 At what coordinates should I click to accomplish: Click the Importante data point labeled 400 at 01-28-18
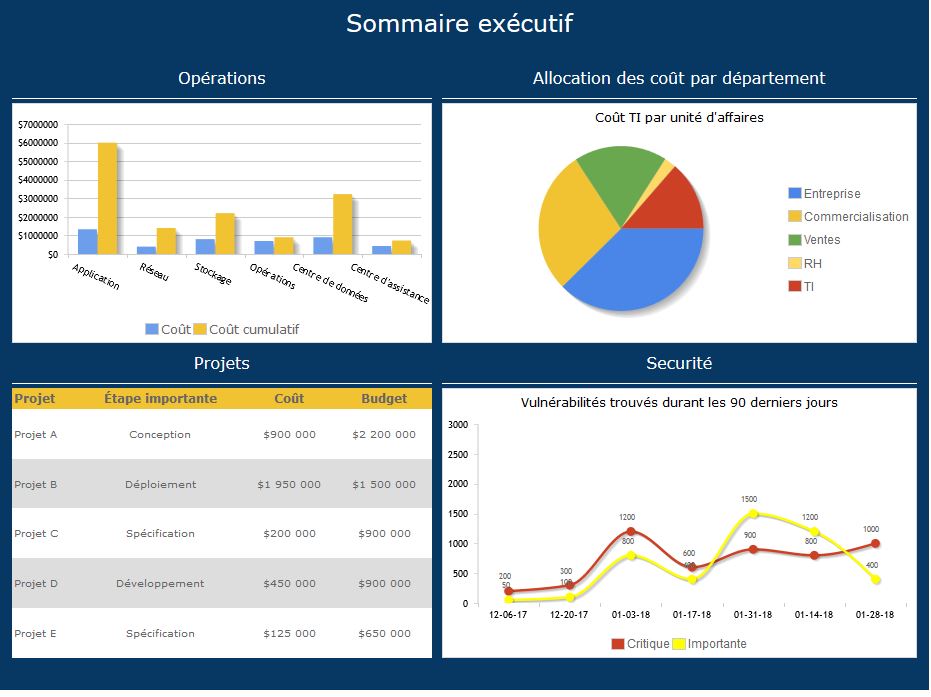875,579
